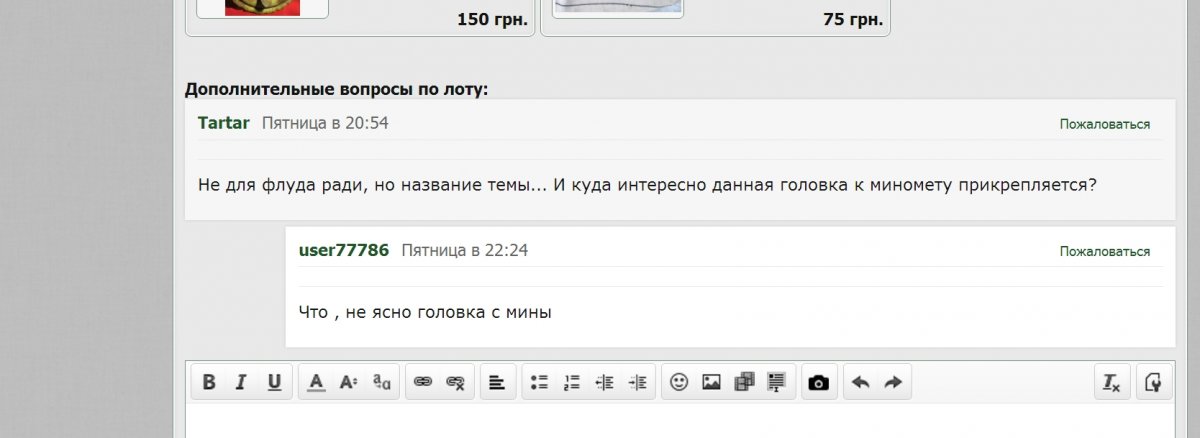Report user77786's reply via Пожаловаться

[x=1105, y=251]
